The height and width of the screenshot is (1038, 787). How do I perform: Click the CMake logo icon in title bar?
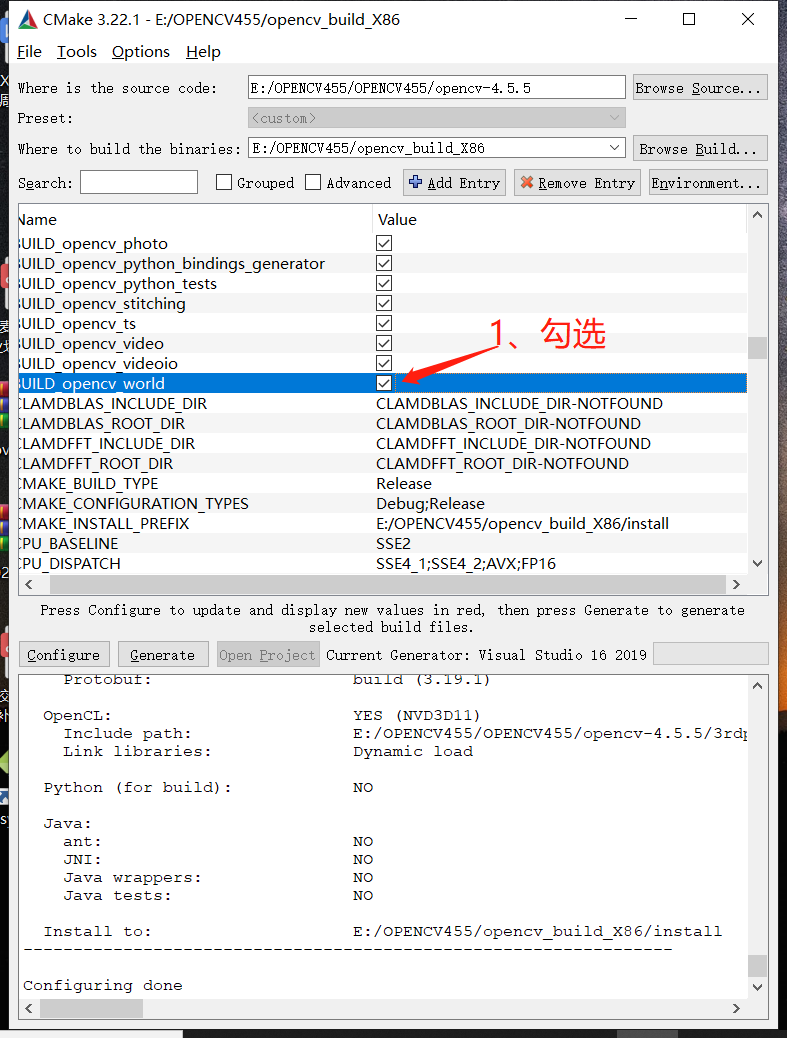28,19
